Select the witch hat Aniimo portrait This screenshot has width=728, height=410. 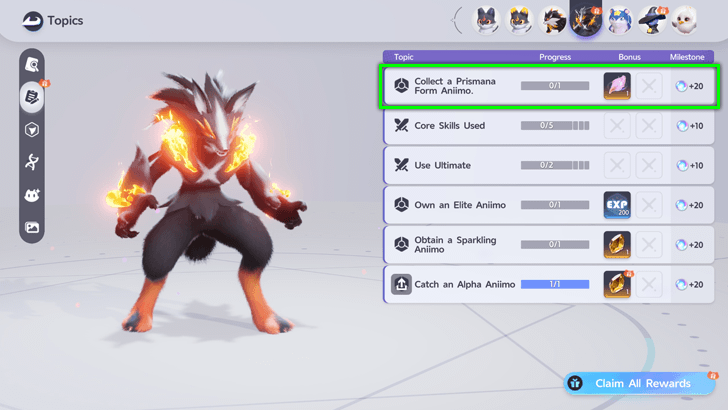(x=652, y=20)
